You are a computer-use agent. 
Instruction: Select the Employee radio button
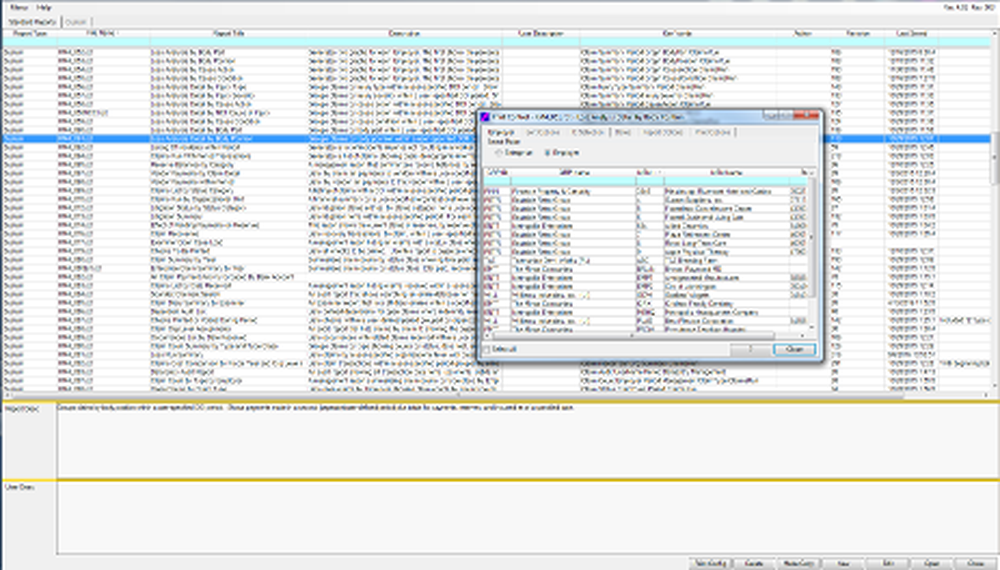coord(547,153)
